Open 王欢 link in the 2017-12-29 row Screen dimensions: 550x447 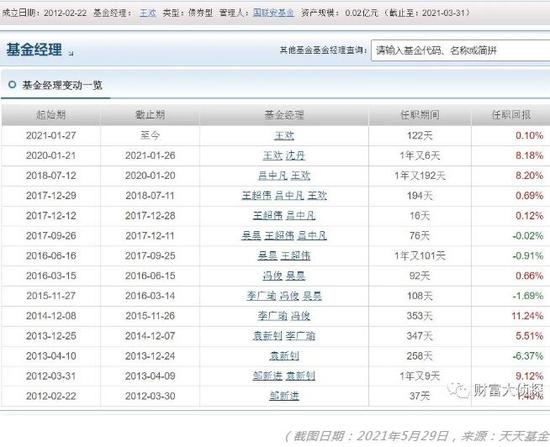point(317,195)
